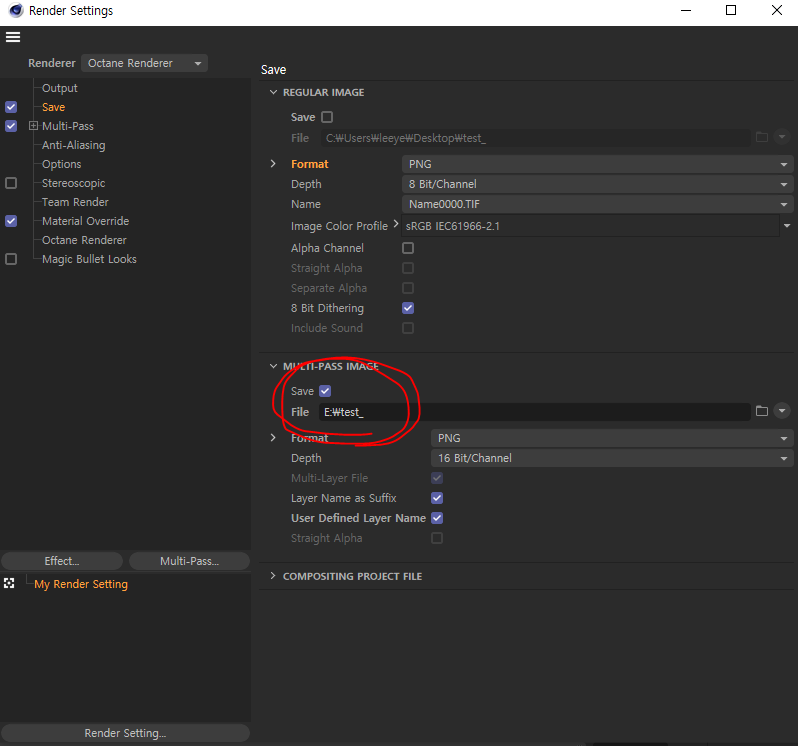Image resolution: width=798 pixels, height=746 pixels.
Task: Collapse the MULTI-PASS IMAGE section
Action: [273, 366]
